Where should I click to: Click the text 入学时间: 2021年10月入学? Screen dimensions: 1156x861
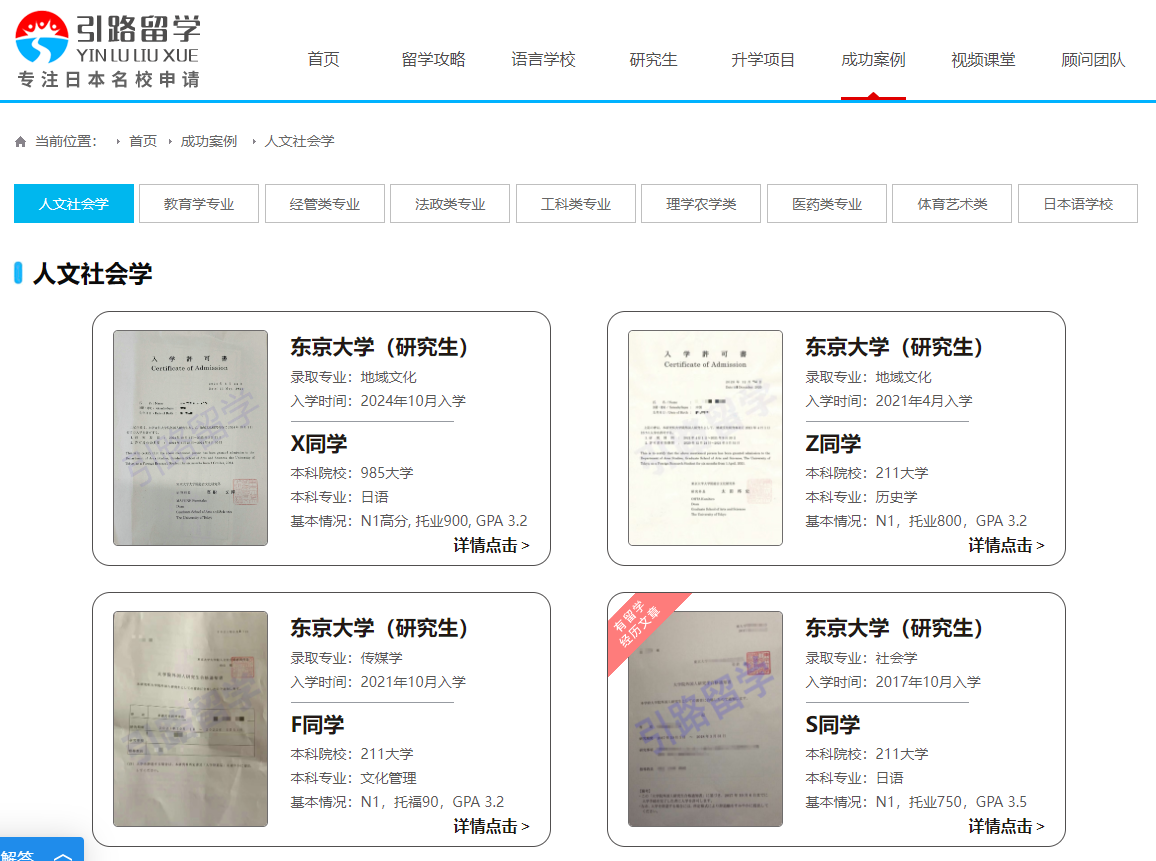point(378,682)
